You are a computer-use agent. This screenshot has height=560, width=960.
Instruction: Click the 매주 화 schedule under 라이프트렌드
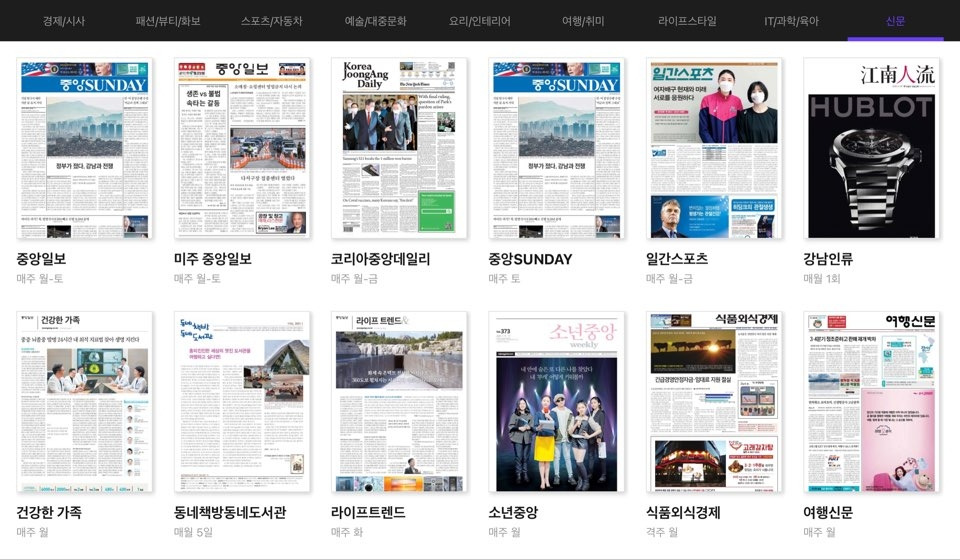347,532
